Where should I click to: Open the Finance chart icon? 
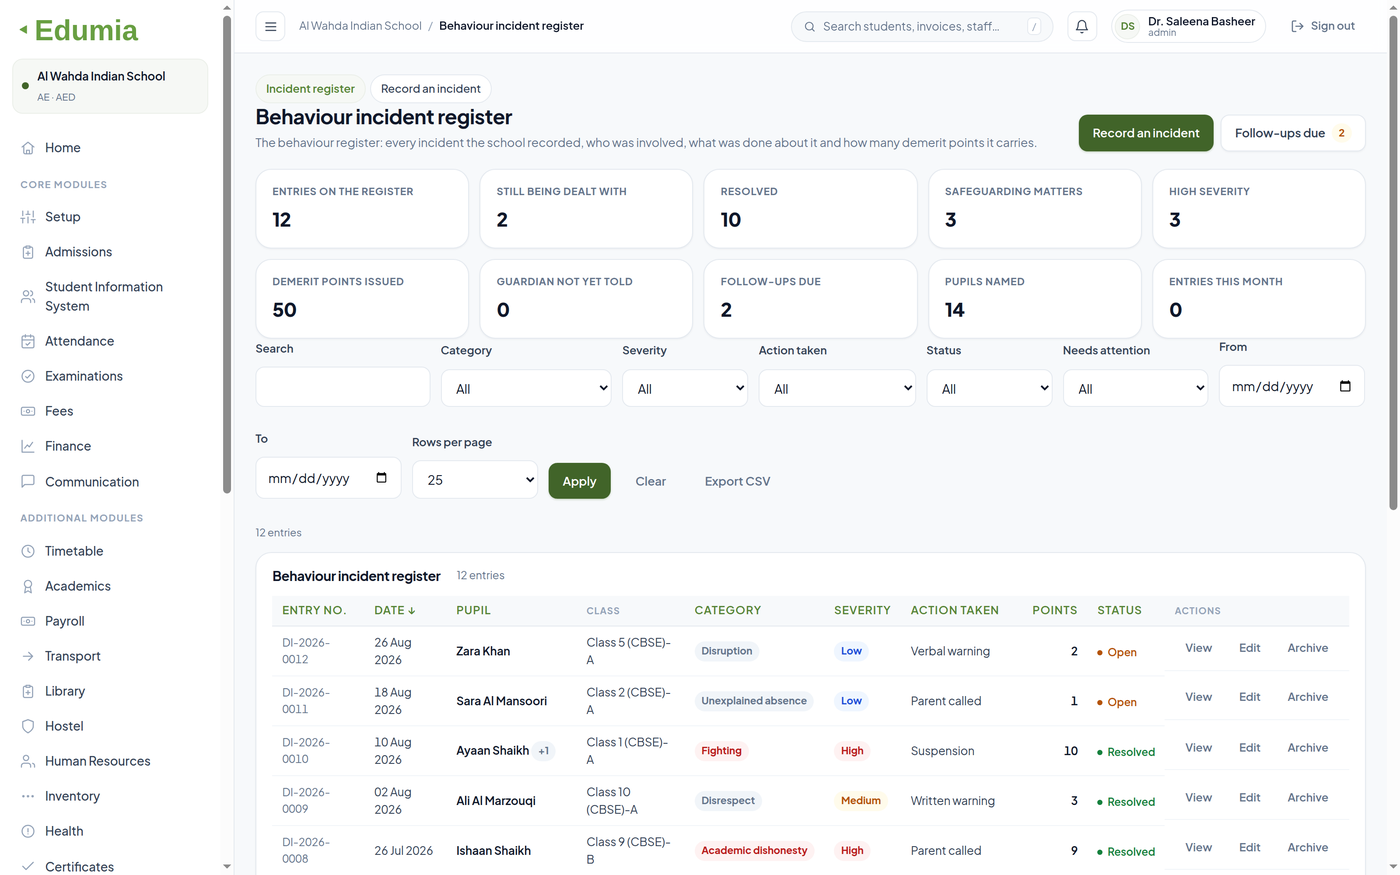[28, 446]
